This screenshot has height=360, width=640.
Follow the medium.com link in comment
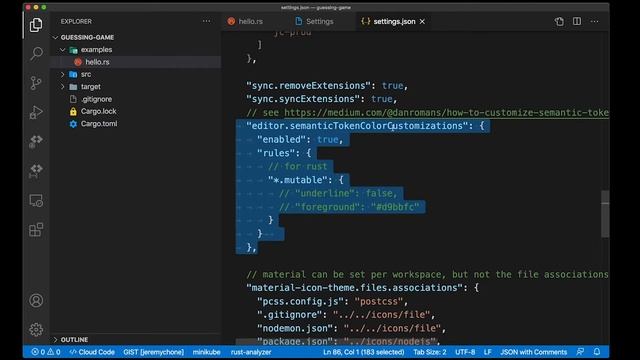[x=446, y=113]
